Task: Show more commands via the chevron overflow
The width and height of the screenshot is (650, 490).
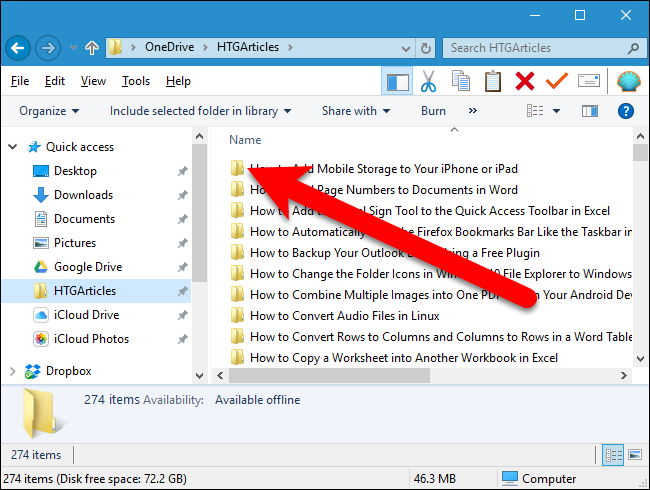Action: pos(473,111)
